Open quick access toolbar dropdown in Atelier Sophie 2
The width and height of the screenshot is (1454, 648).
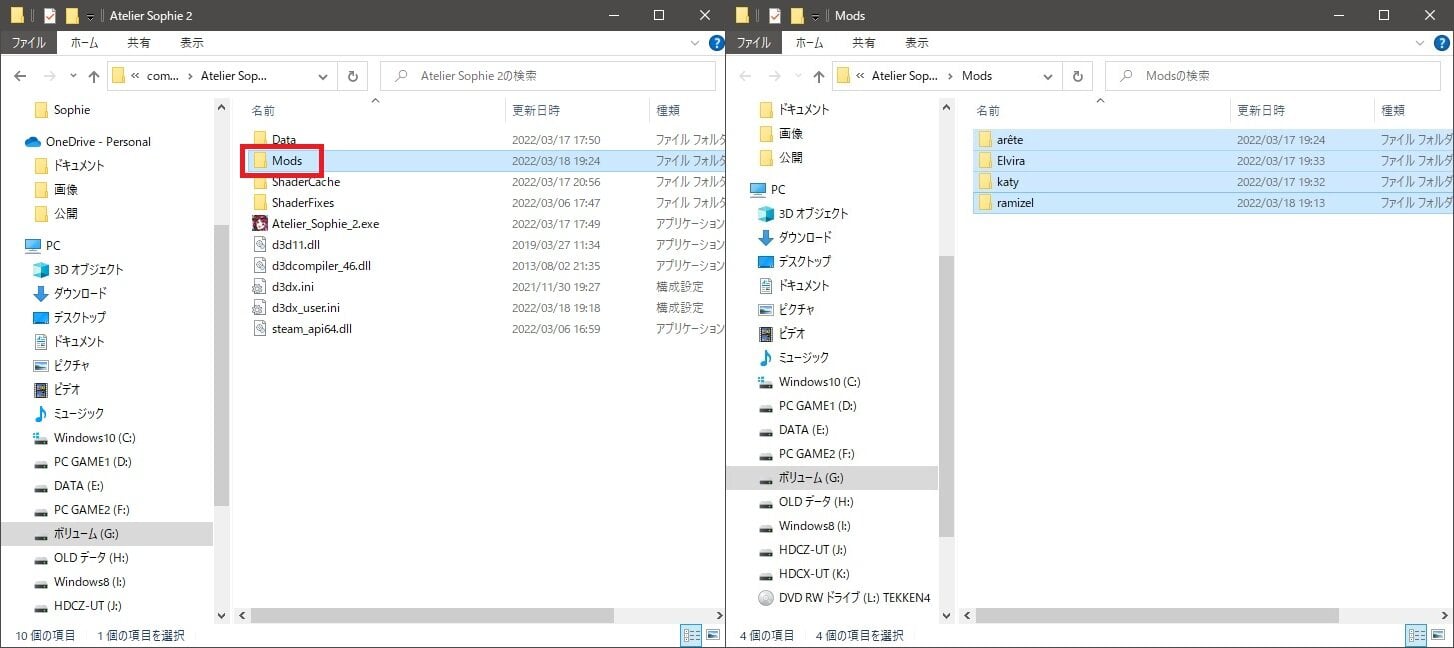90,16
